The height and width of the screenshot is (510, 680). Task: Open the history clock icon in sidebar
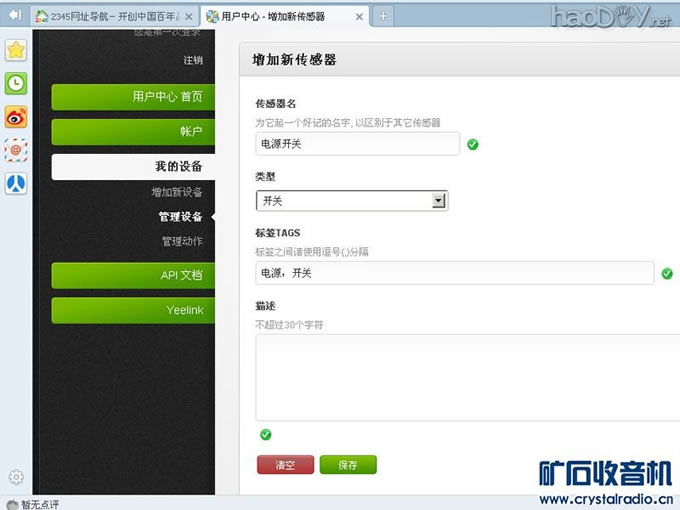(16, 83)
